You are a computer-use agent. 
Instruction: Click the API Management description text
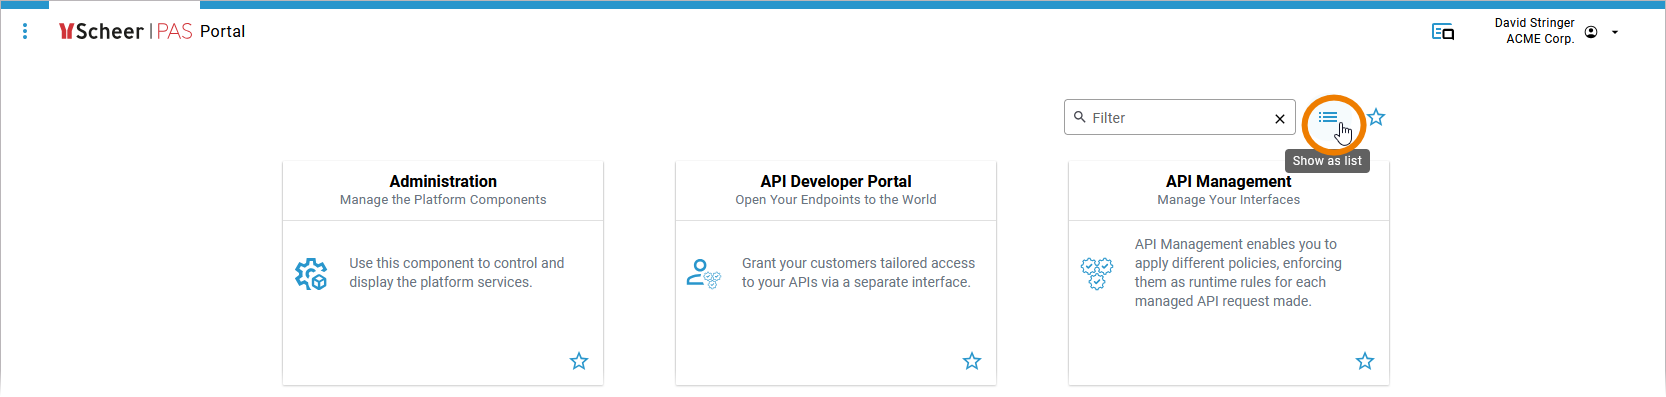1238,272
